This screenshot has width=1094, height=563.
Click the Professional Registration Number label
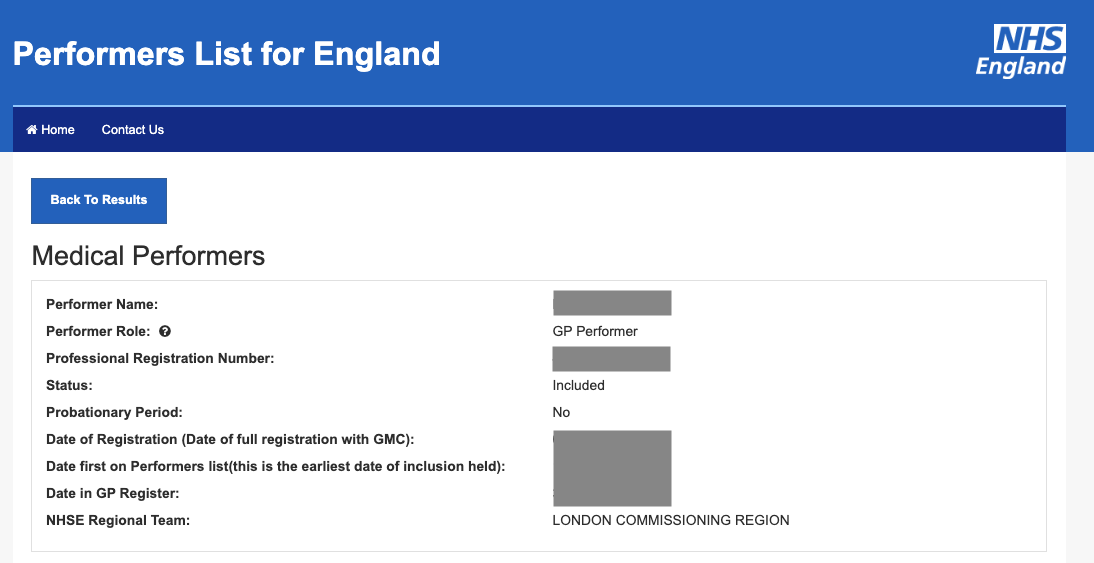pyautogui.click(x=160, y=359)
